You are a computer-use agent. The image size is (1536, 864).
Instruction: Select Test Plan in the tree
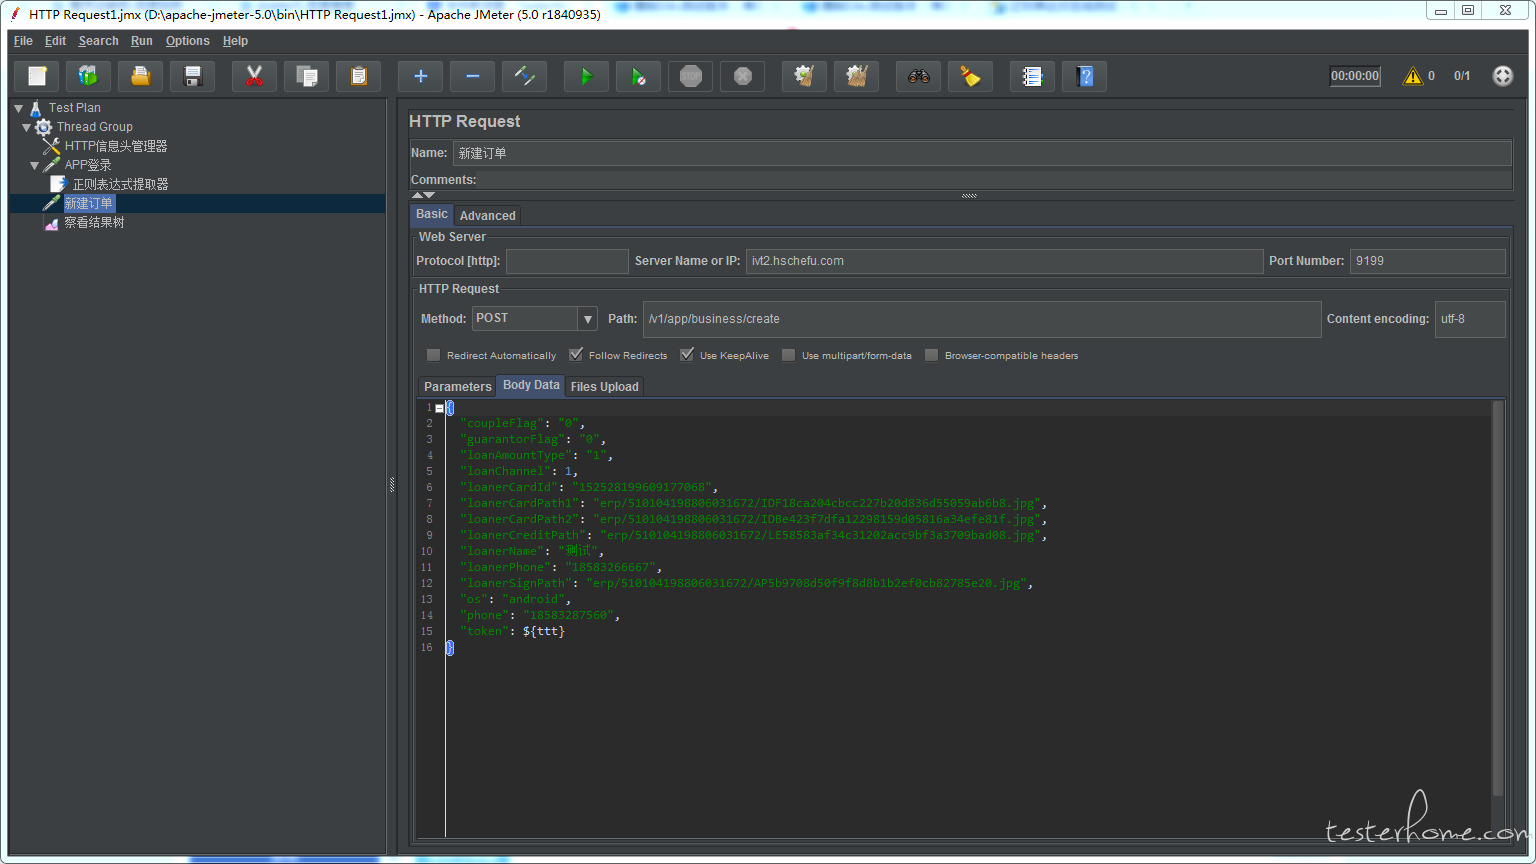(74, 108)
